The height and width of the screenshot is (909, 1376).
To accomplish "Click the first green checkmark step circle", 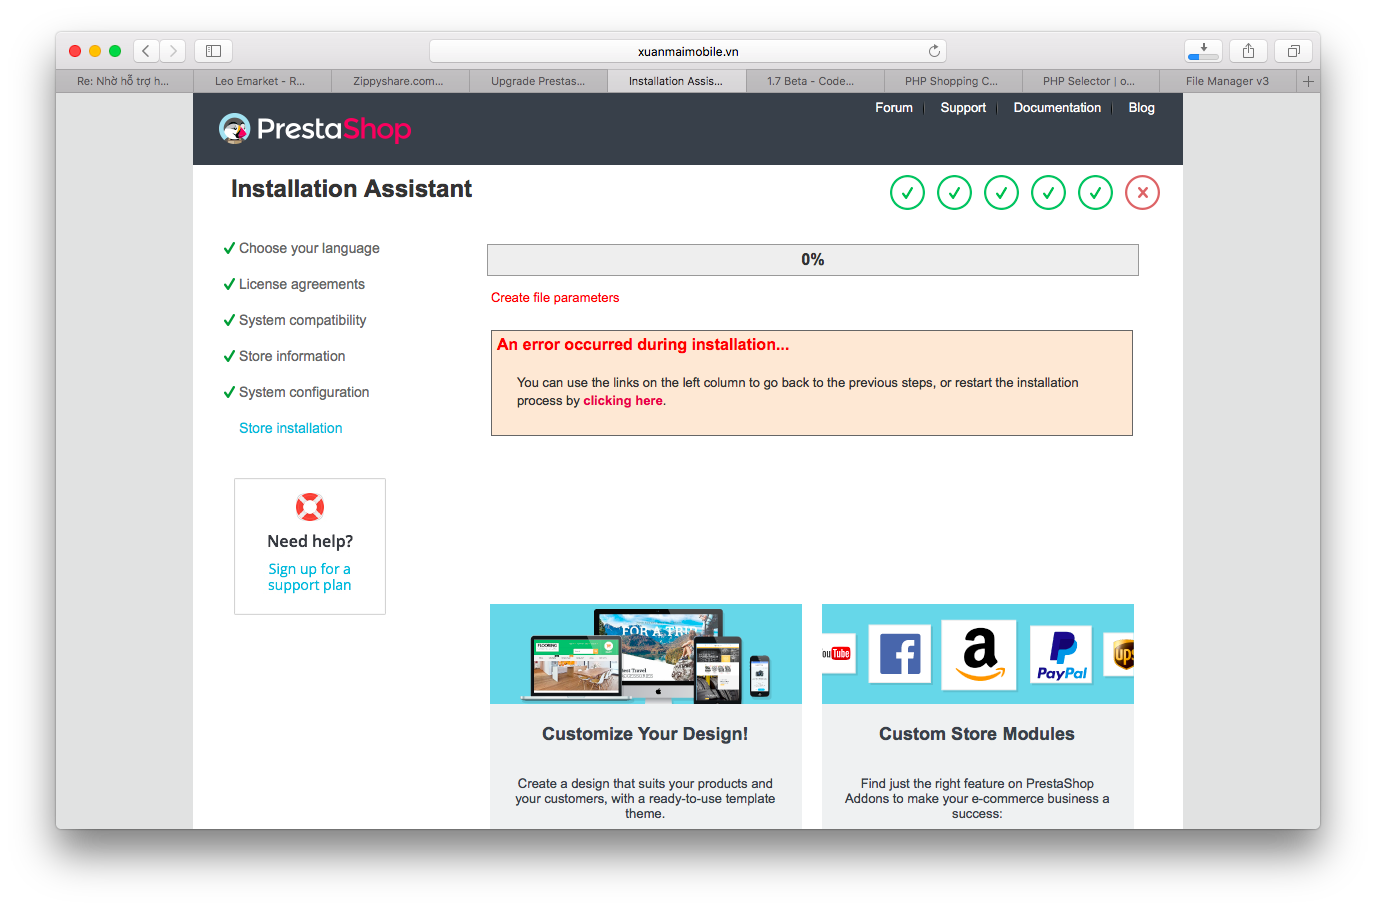I will pos(907,193).
